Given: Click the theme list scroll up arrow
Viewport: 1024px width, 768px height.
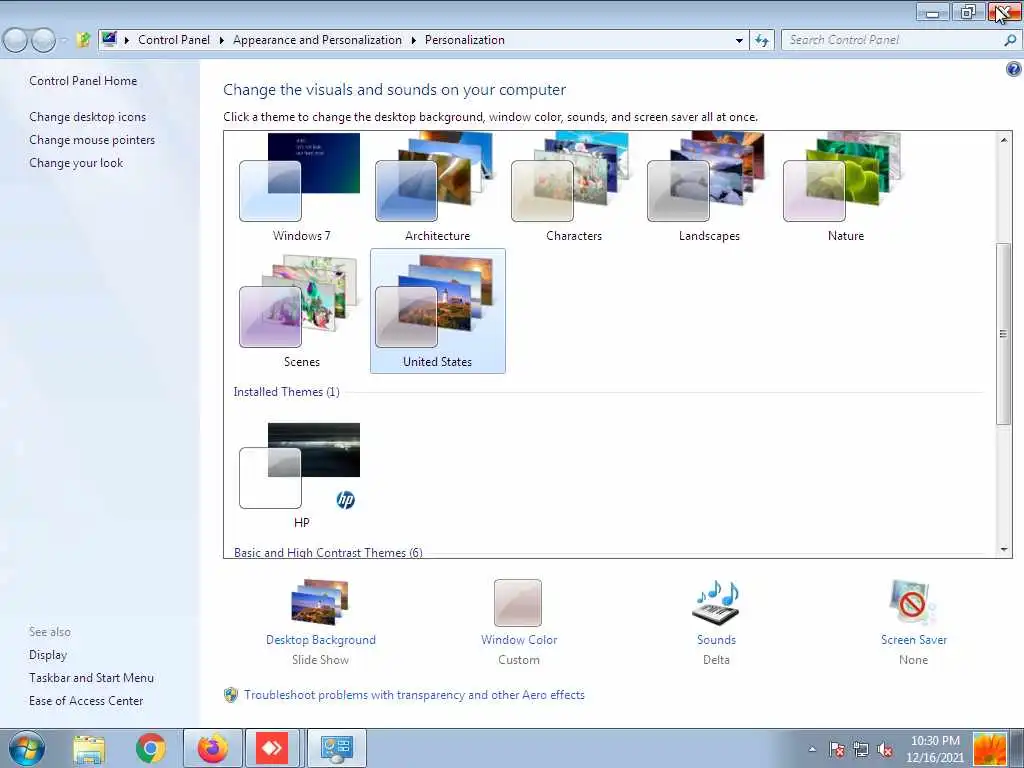Looking at the screenshot, I should 1004,139.
